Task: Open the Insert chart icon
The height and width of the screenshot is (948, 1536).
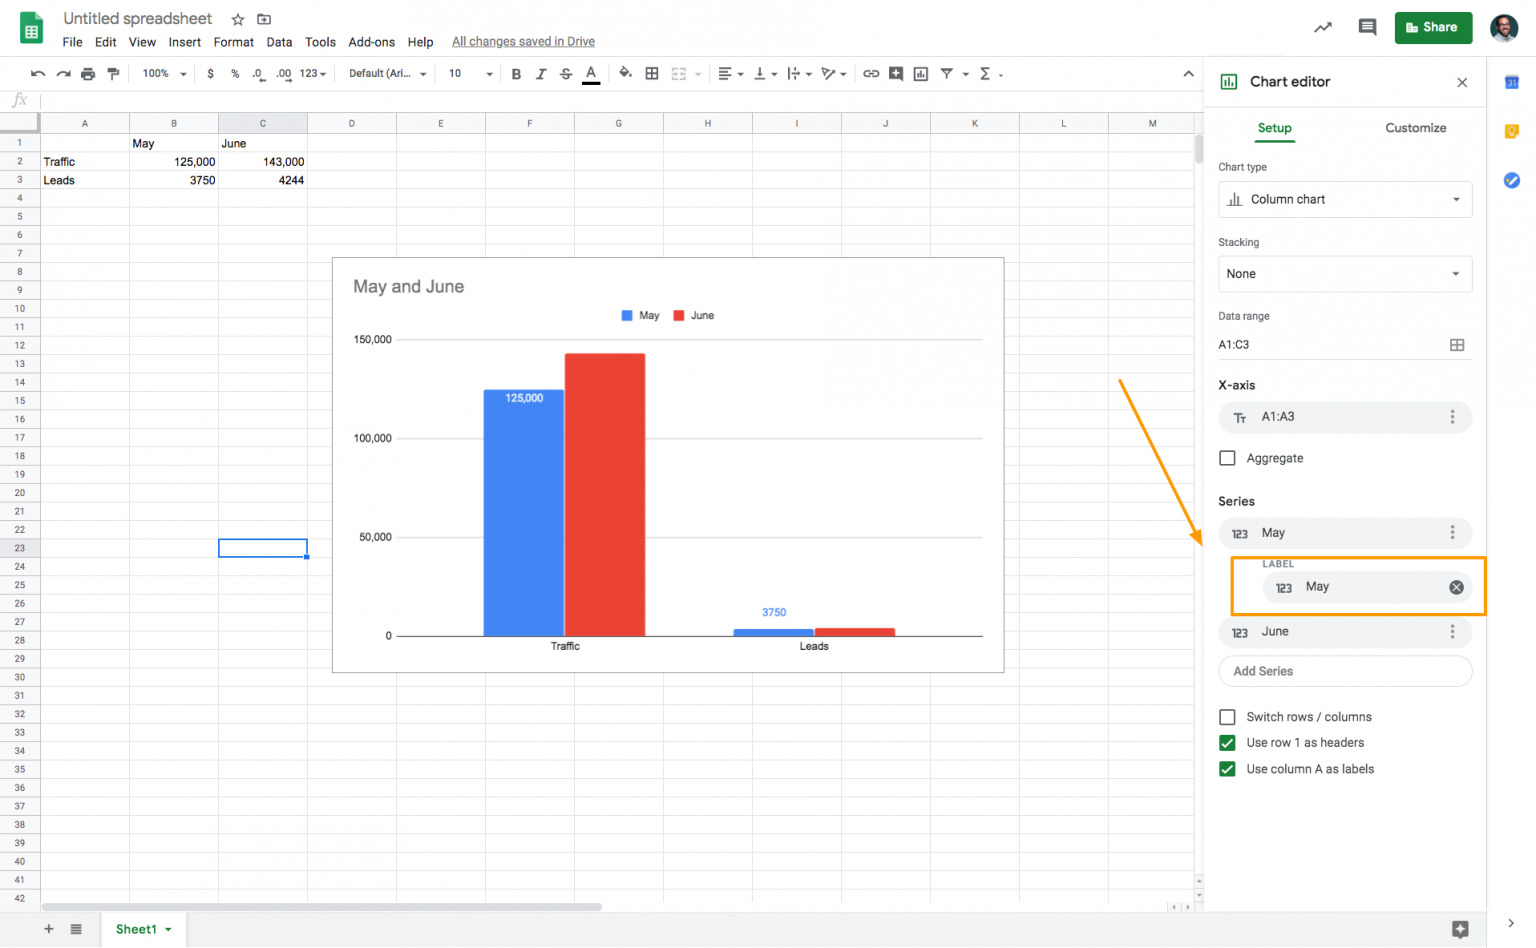Action: tap(920, 73)
